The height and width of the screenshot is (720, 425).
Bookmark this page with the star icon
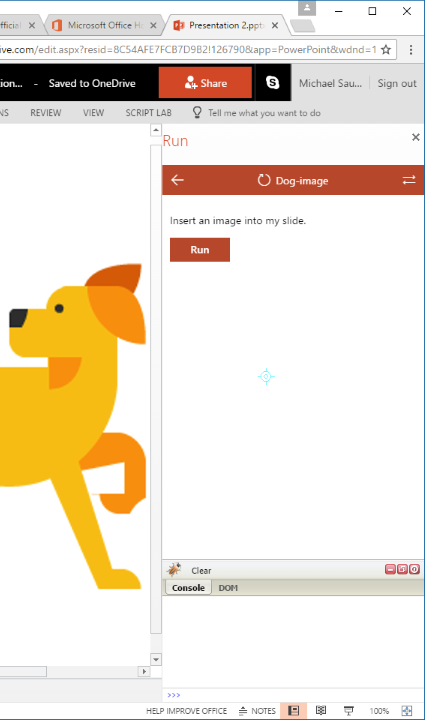point(386,50)
